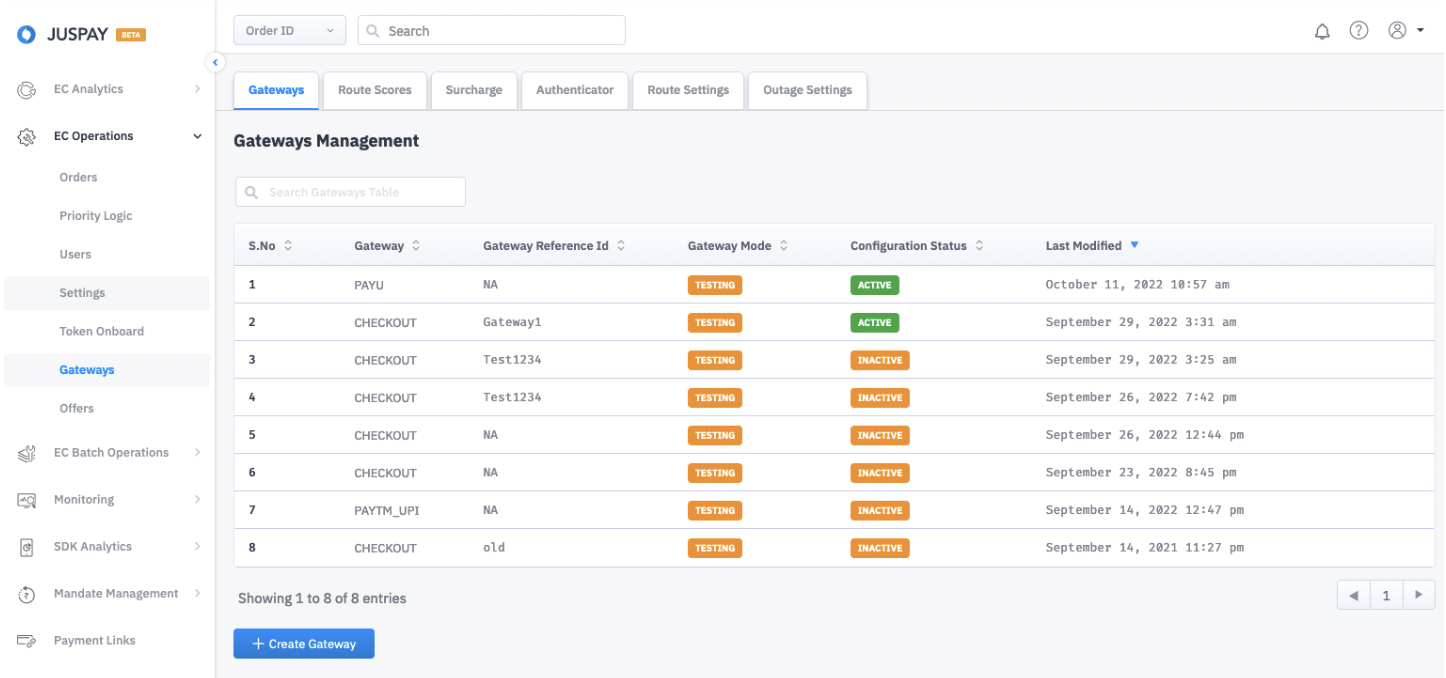Open the user account avatar icon
1446x678 pixels.
click(x=1398, y=30)
